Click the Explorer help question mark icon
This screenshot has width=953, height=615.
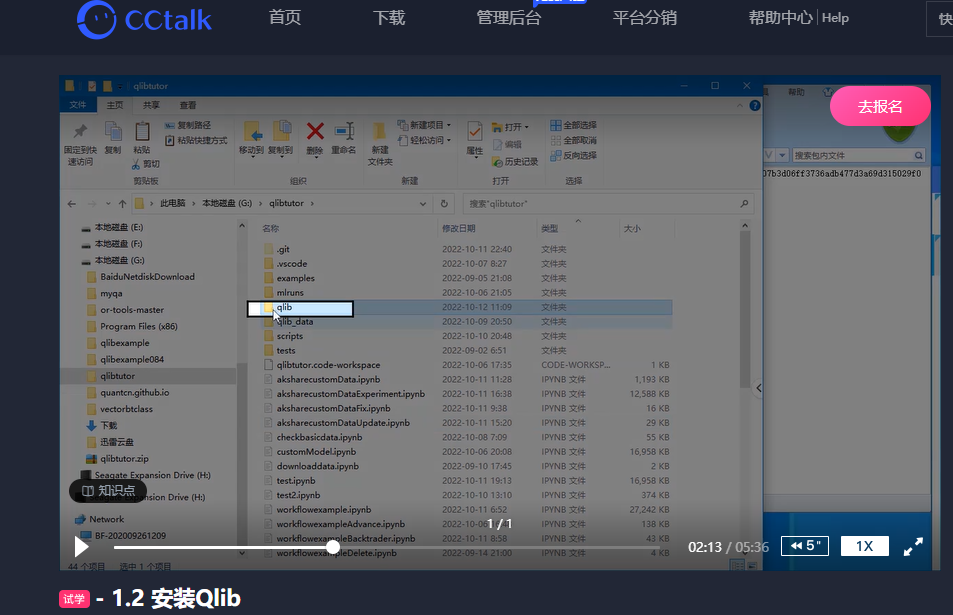(x=755, y=105)
